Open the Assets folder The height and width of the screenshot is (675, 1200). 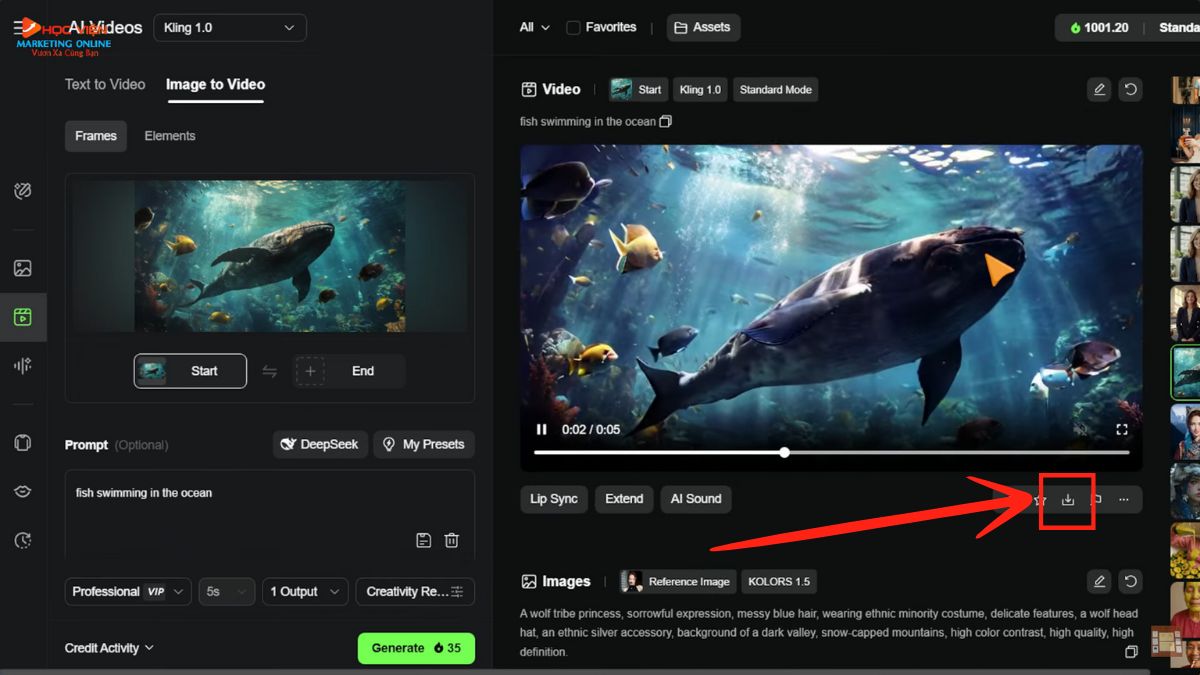click(x=703, y=27)
